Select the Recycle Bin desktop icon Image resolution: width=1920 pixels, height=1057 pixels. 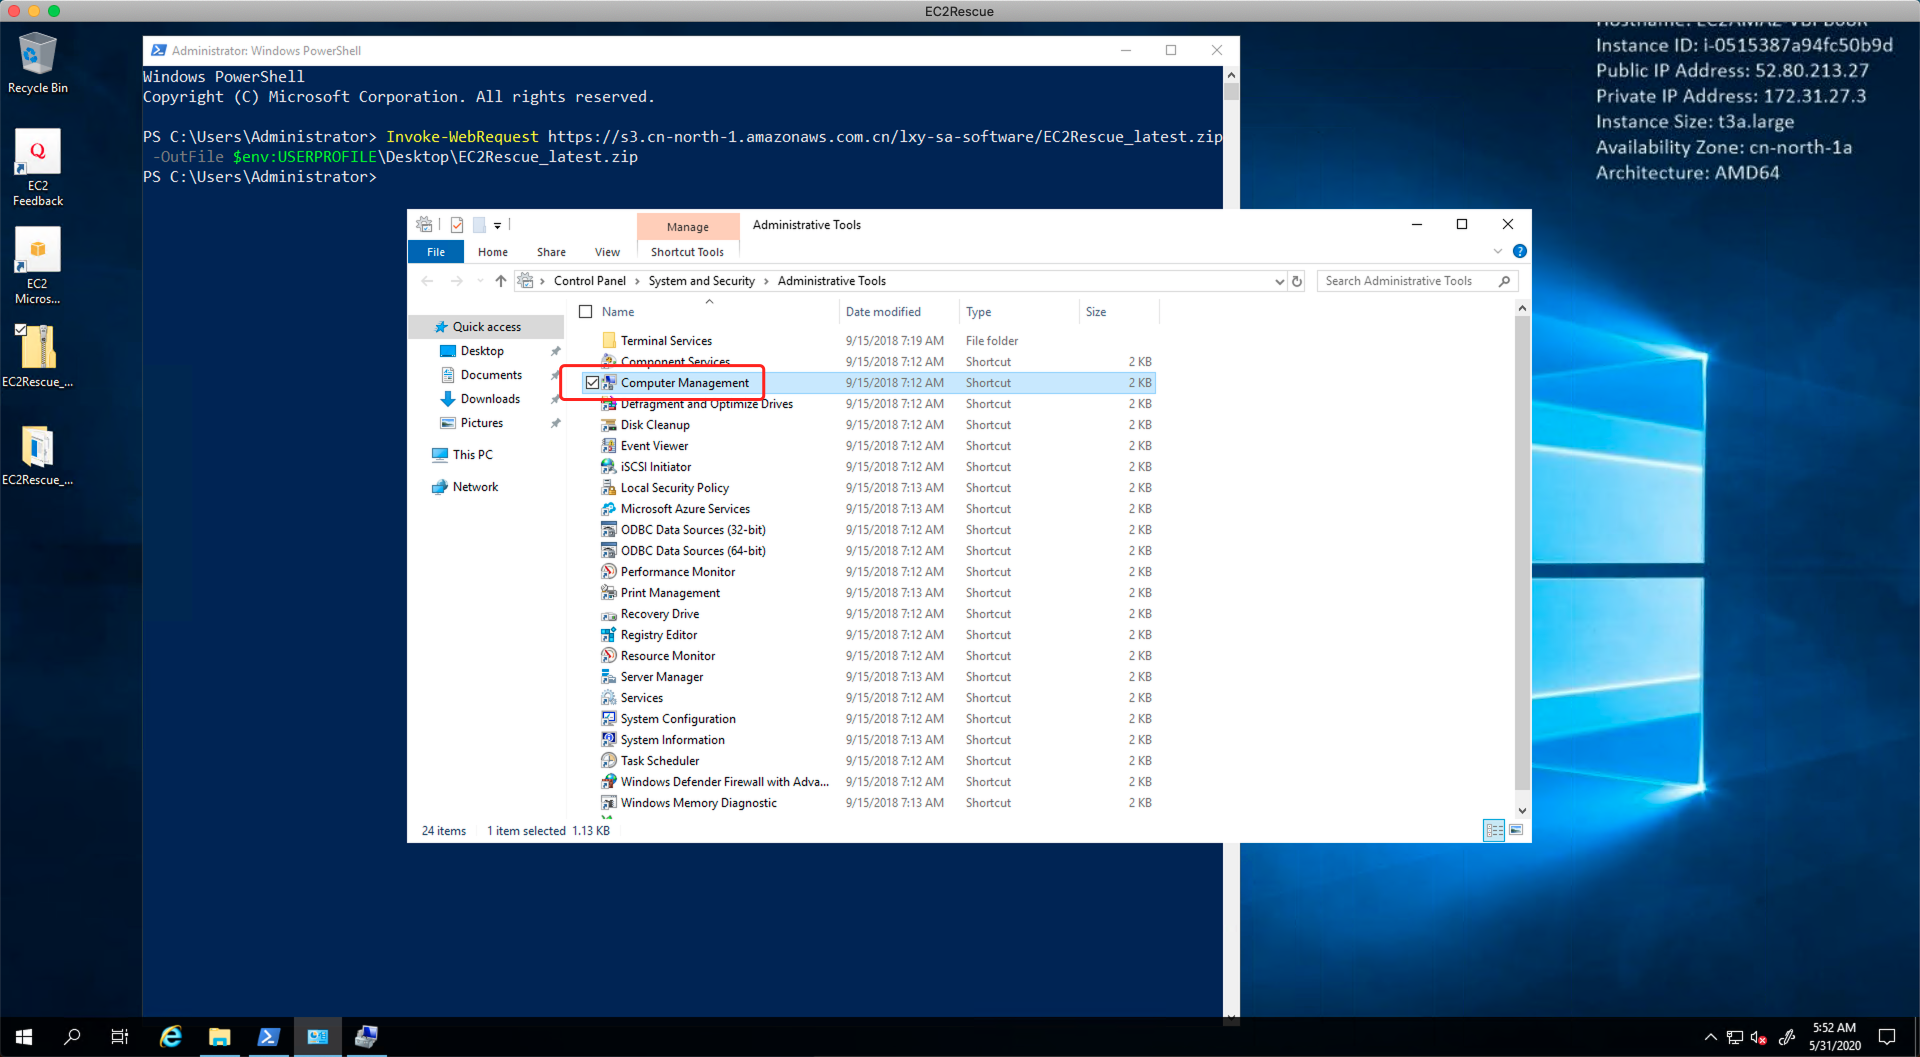click(x=38, y=55)
